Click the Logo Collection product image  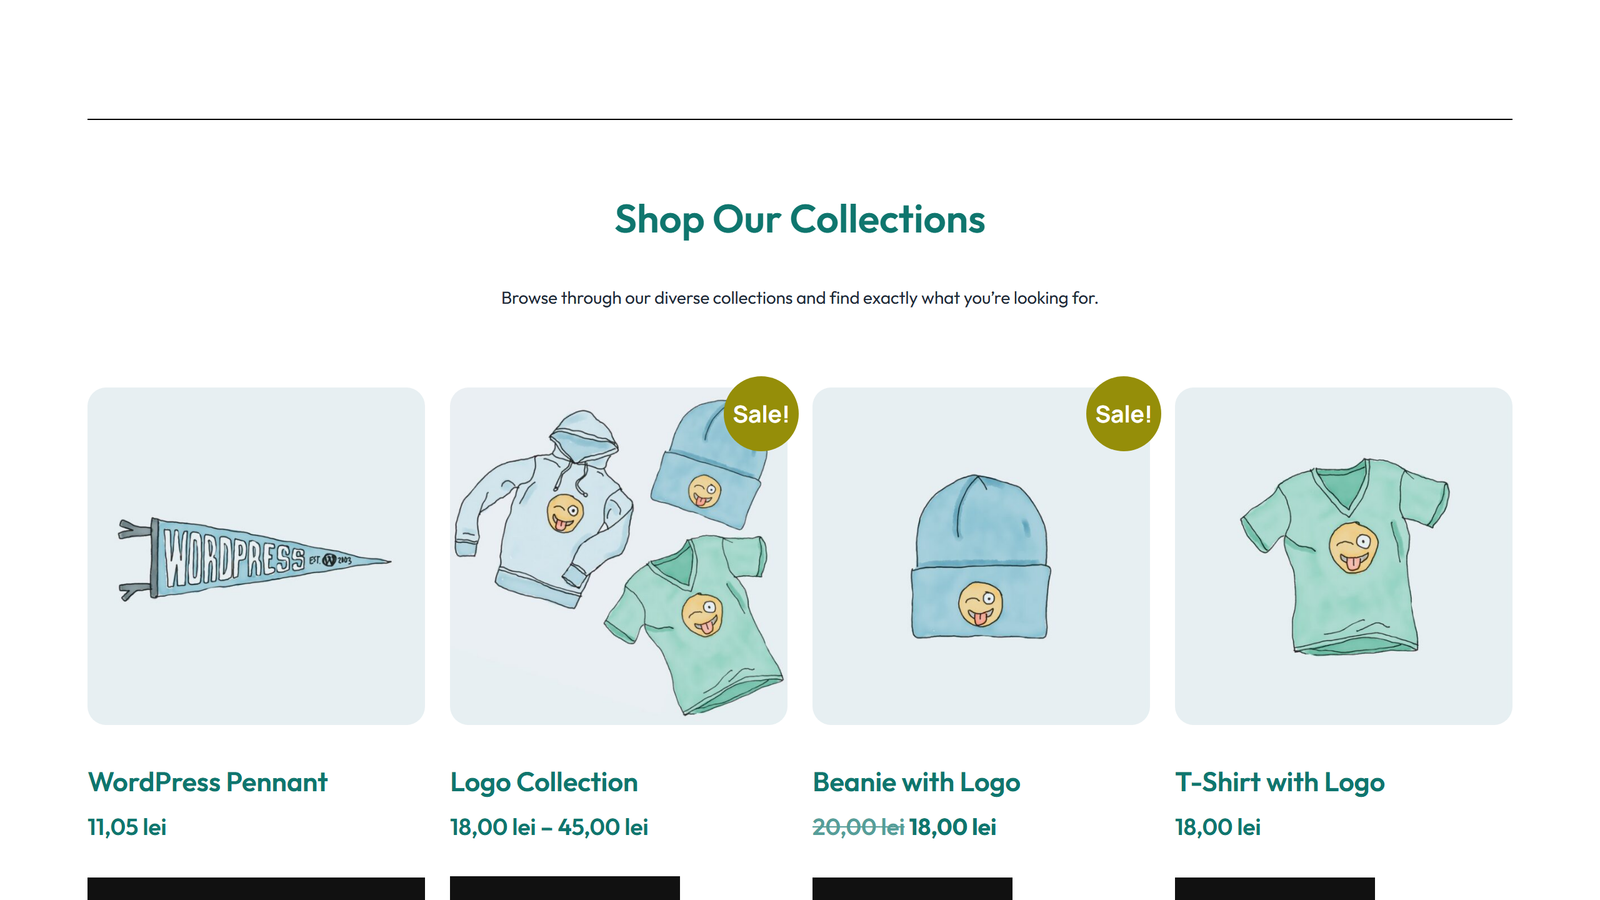(618, 556)
